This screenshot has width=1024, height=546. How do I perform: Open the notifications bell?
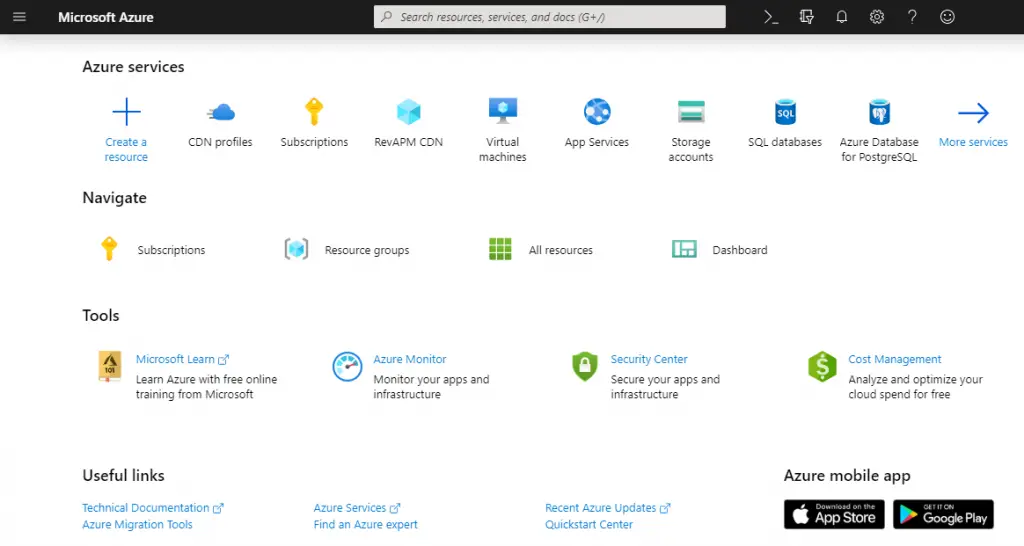coord(842,17)
